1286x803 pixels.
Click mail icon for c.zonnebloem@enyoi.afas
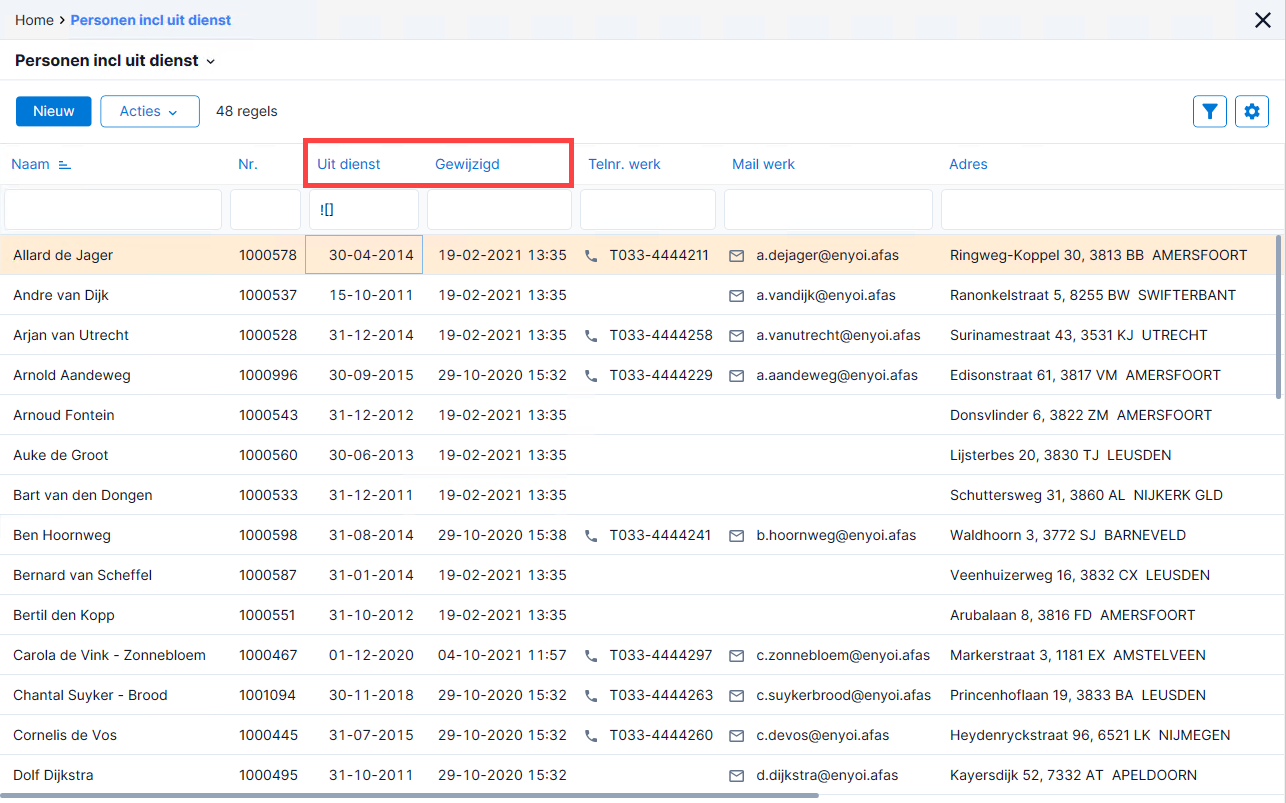(x=737, y=656)
